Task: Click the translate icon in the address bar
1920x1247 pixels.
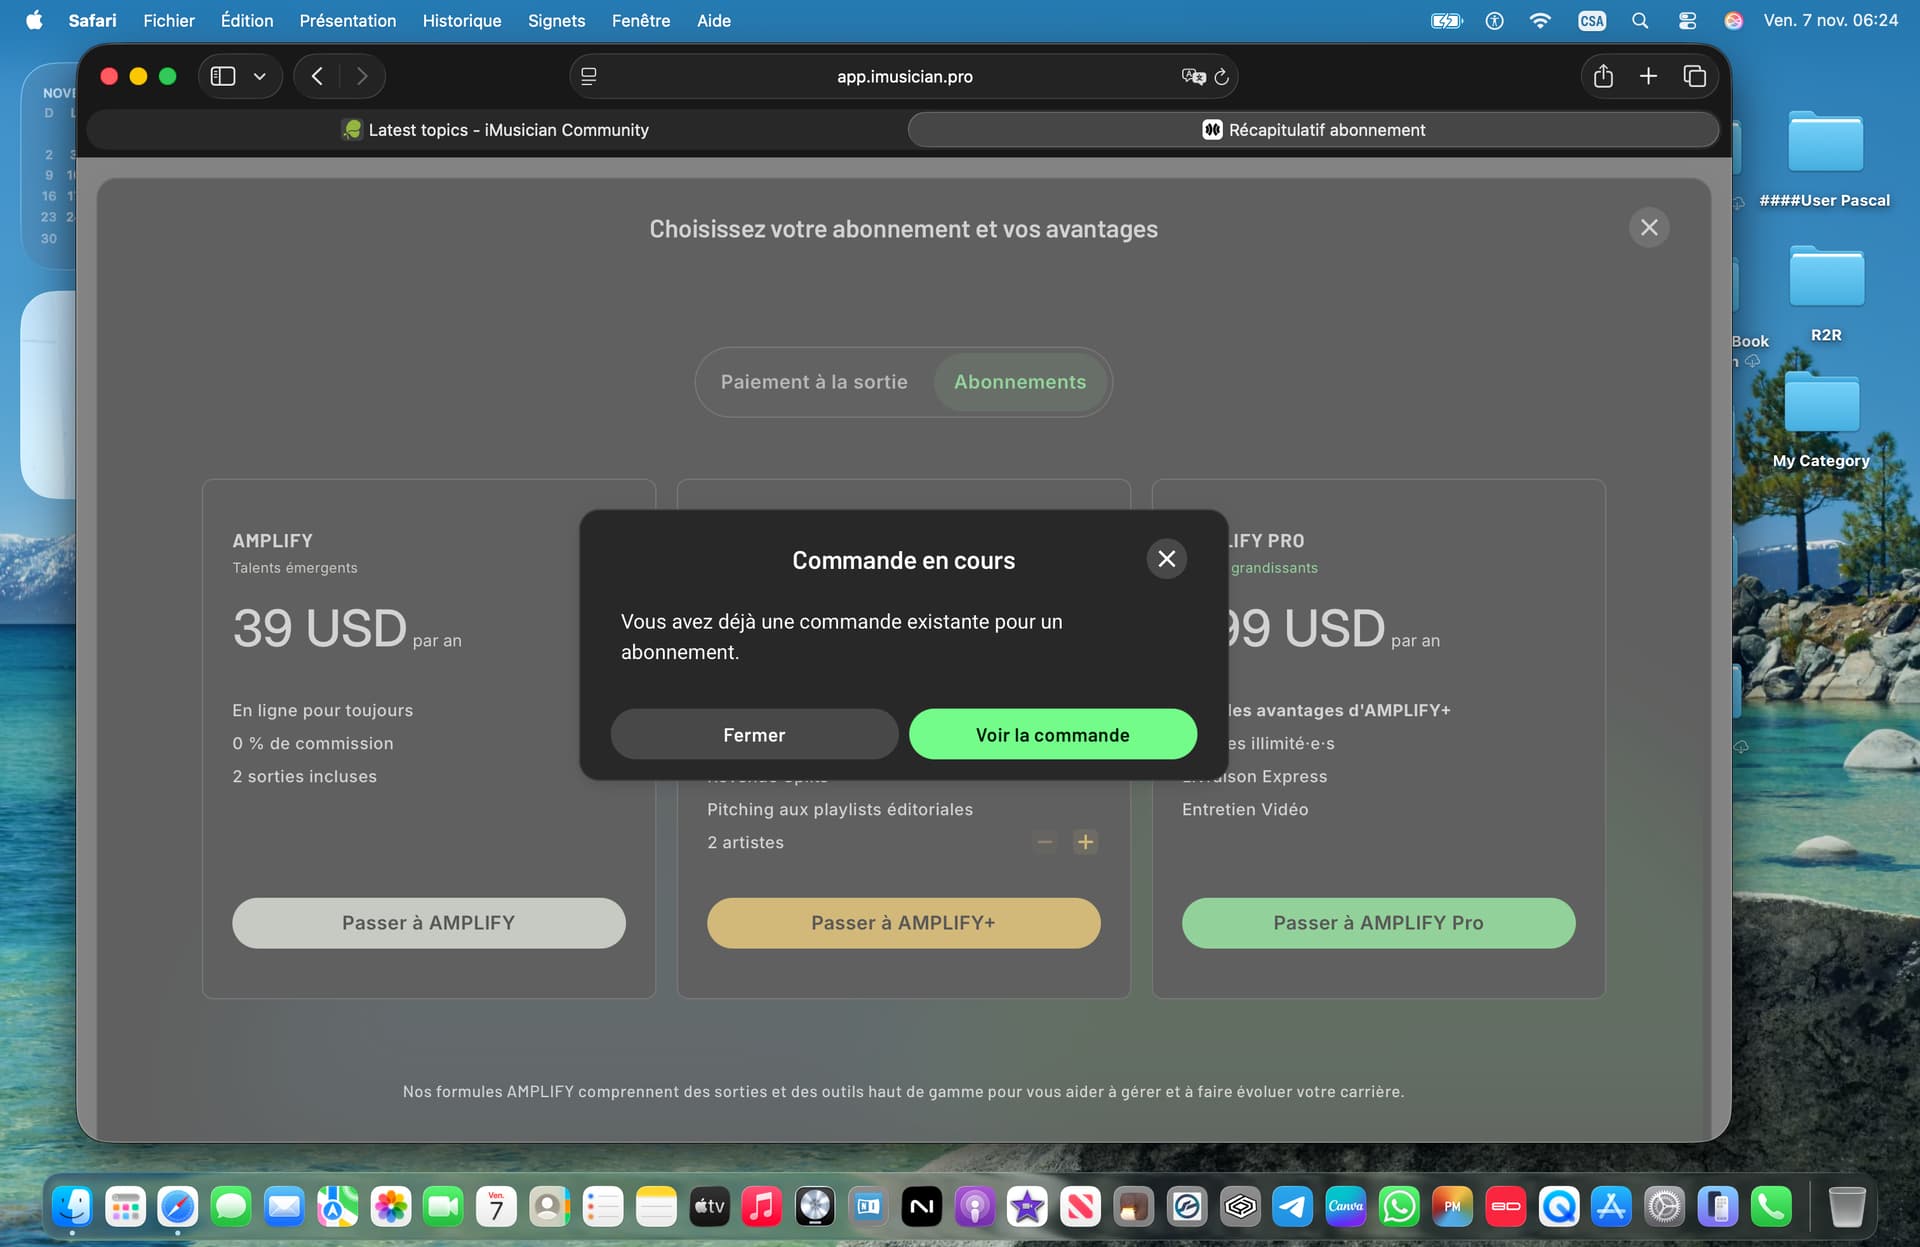Action: coord(1192,77)
